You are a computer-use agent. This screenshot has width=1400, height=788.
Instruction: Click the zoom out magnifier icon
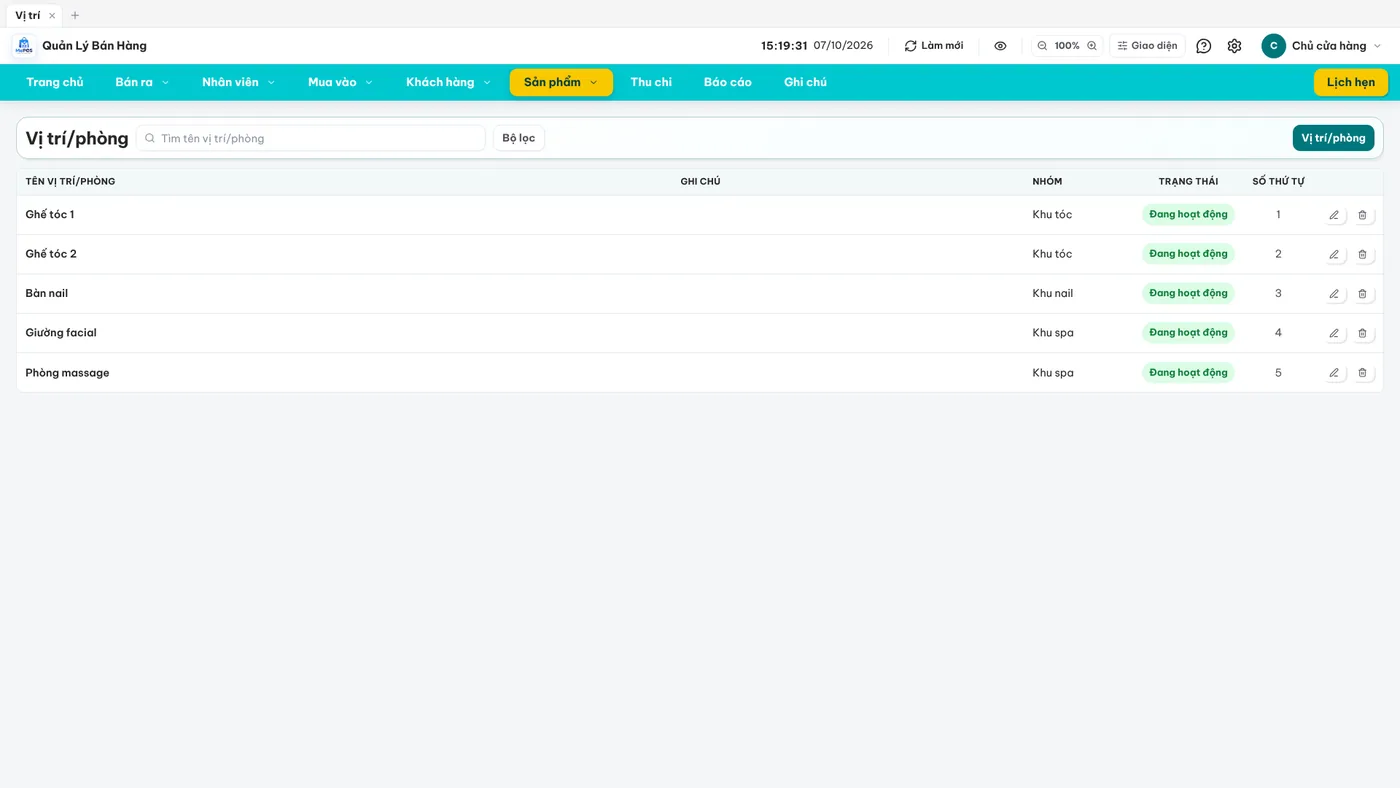point(1042,46)
